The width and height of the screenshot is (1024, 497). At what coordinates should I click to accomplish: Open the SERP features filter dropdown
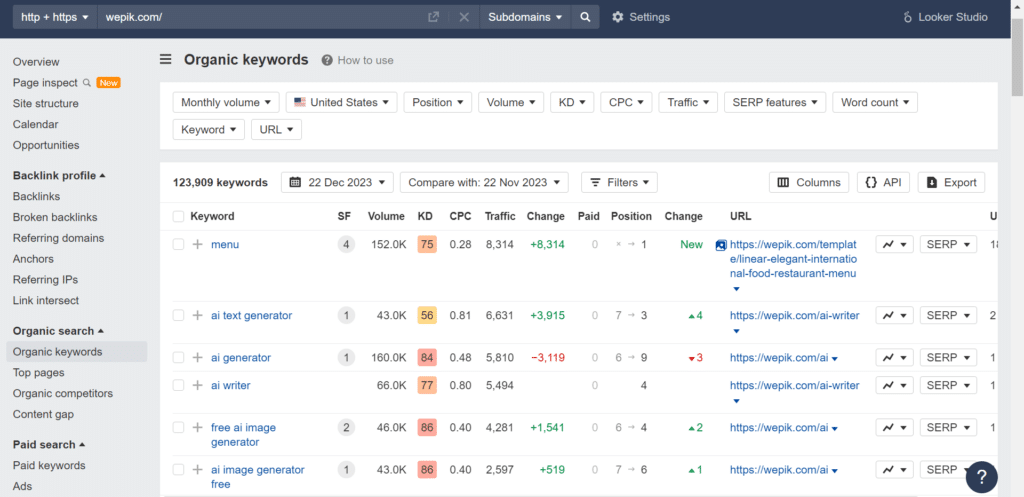(775, 103)
